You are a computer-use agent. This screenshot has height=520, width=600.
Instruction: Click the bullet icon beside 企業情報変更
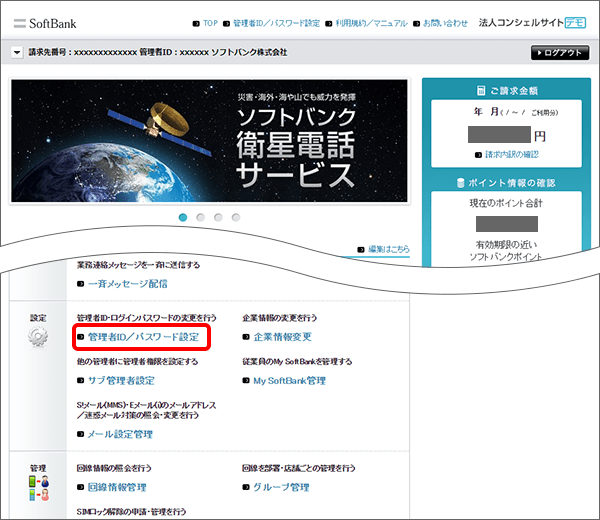(246, 337)
